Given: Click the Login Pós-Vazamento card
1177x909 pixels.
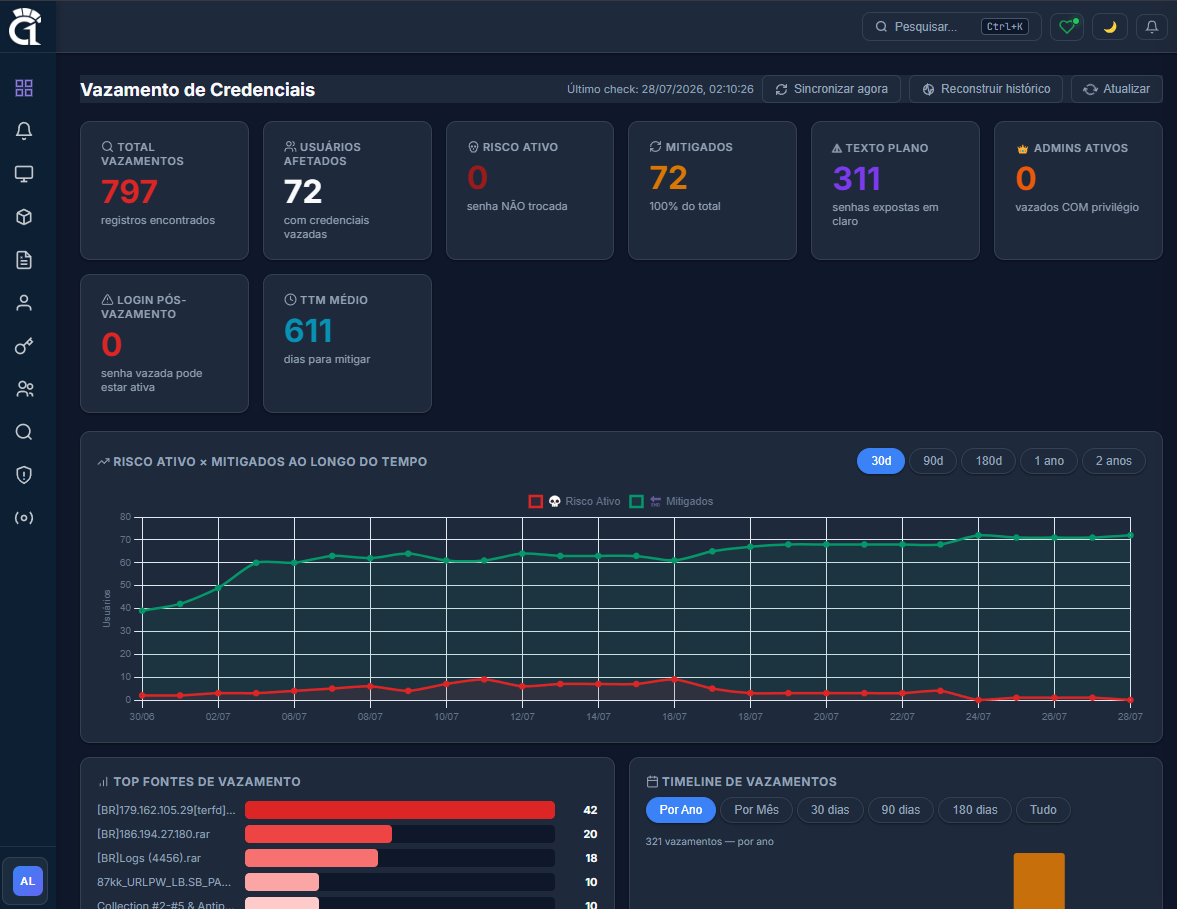Looking at the screenshot, I should tap(164, 343).
